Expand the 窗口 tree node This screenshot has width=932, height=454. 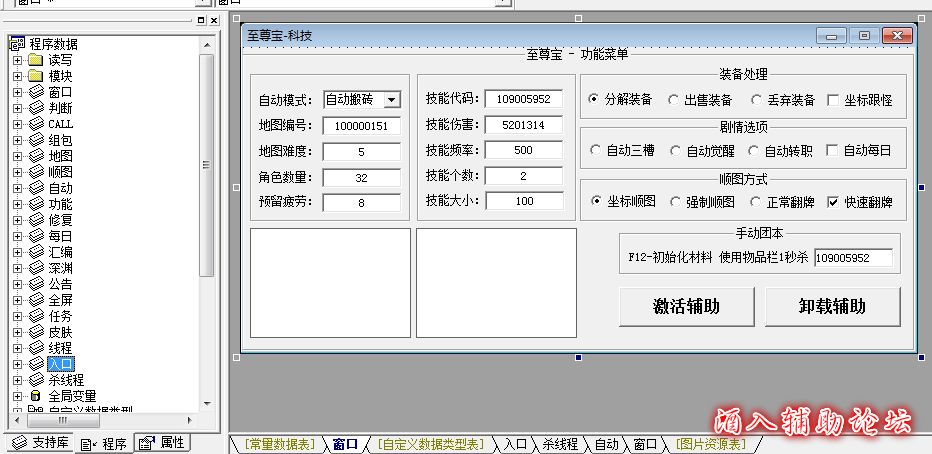[x=17, y=92]
